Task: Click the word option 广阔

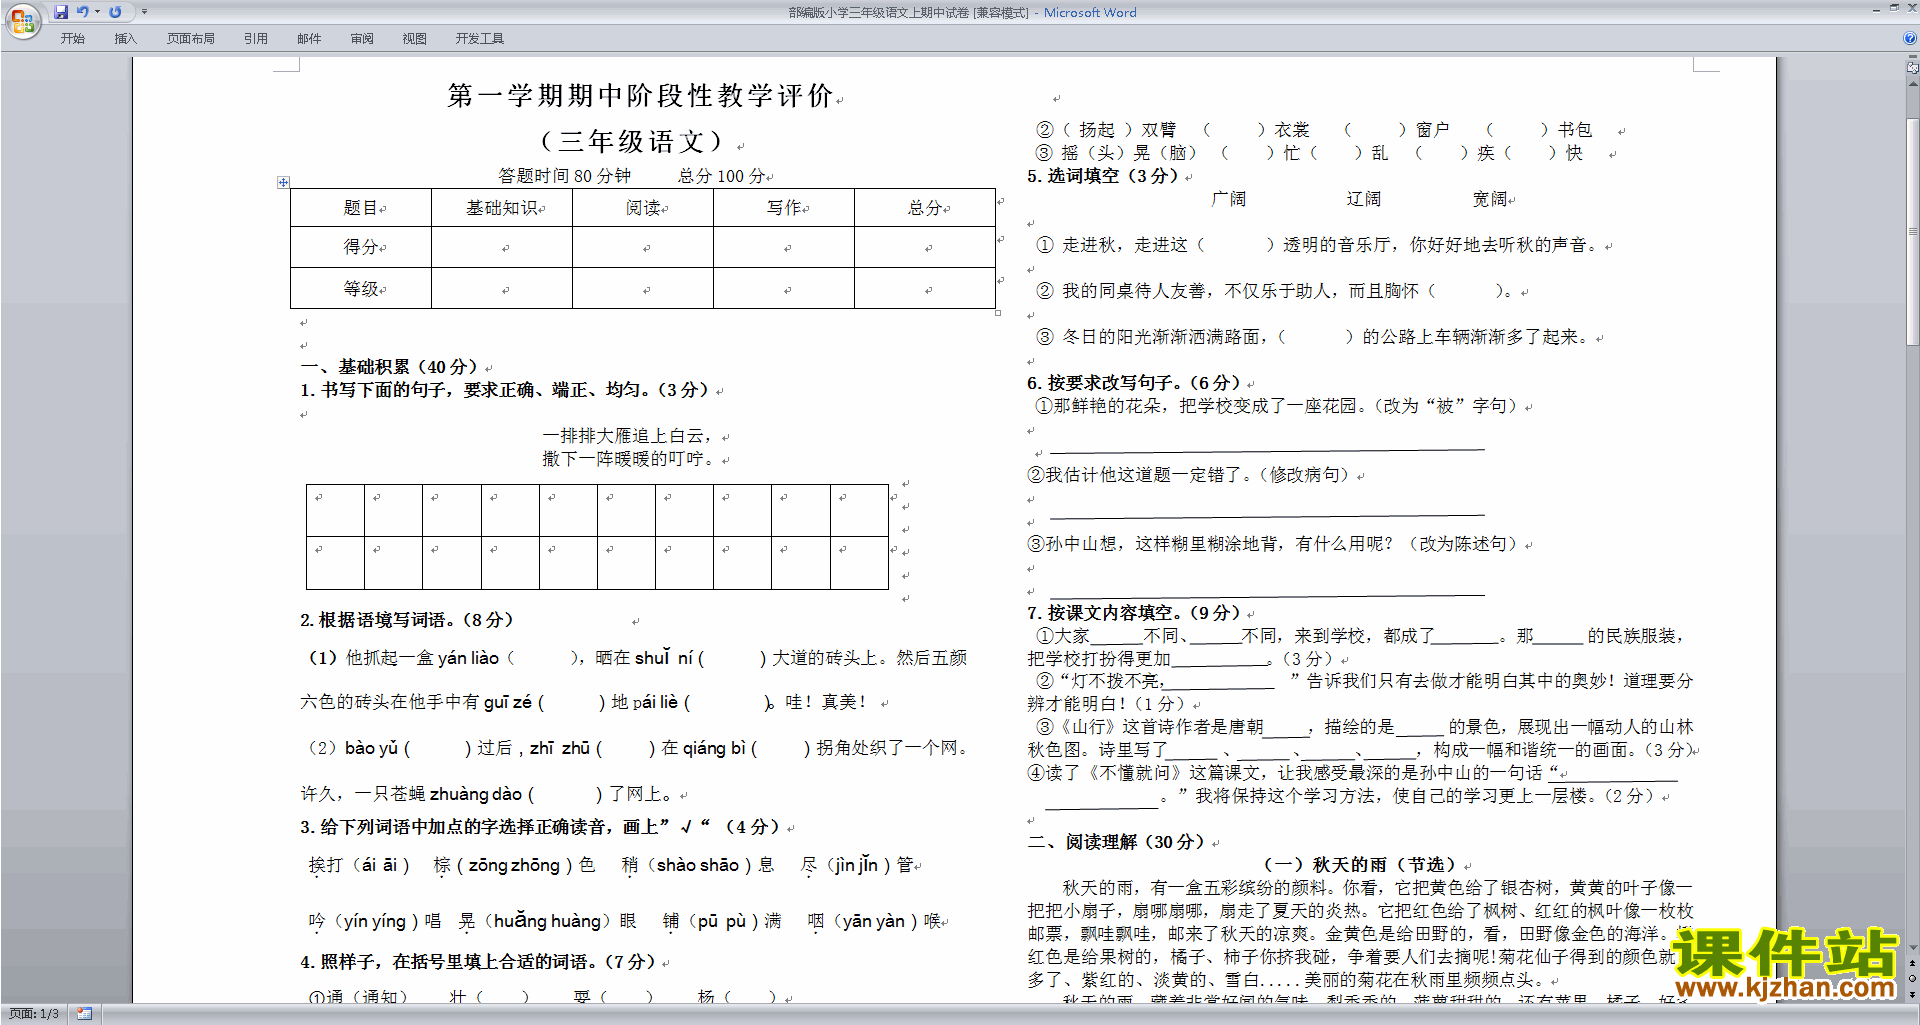Action: tap(1229, 199)
